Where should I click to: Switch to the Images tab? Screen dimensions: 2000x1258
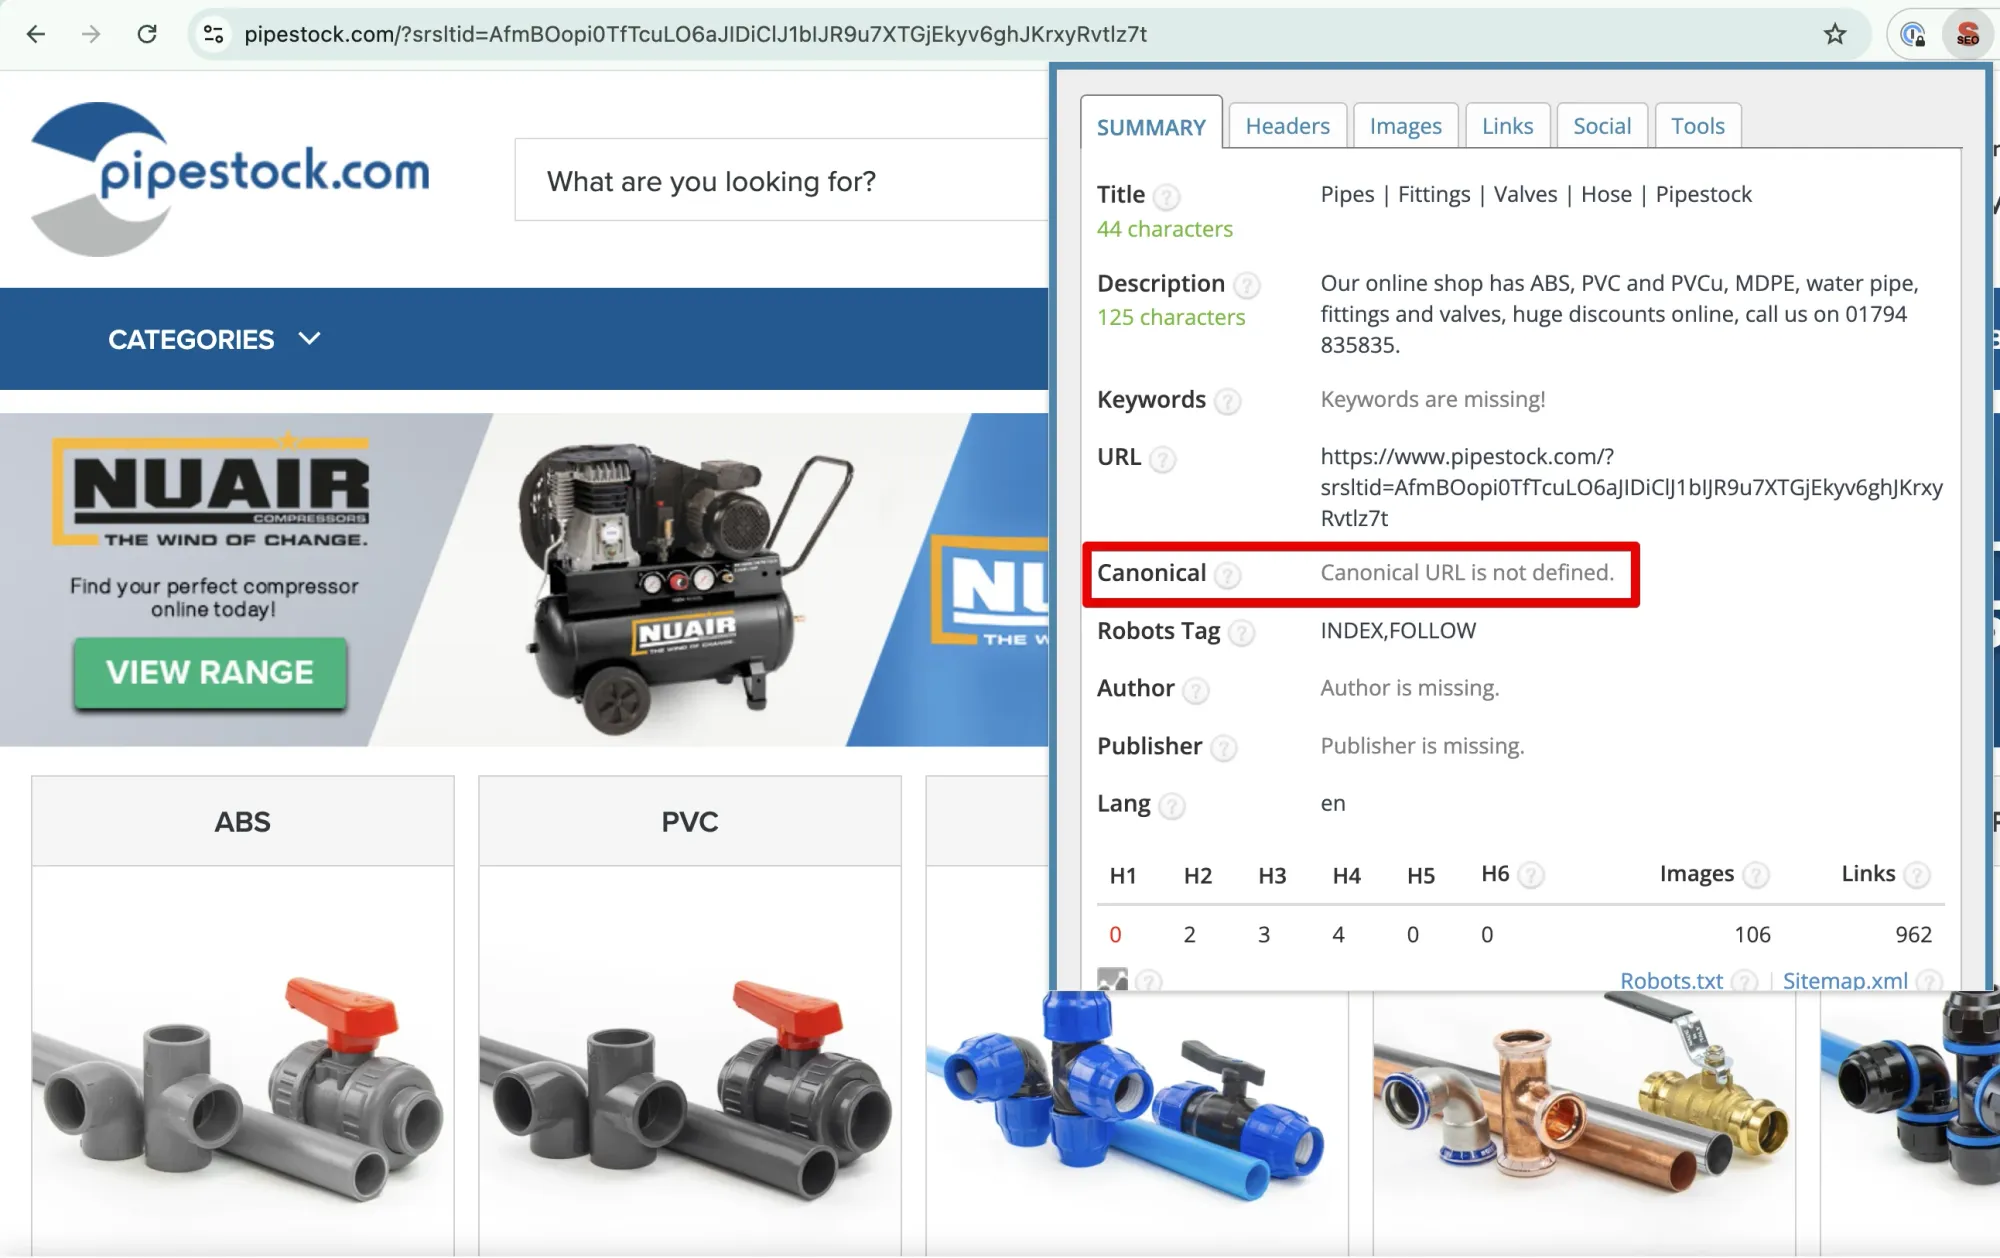point(1405,126)
